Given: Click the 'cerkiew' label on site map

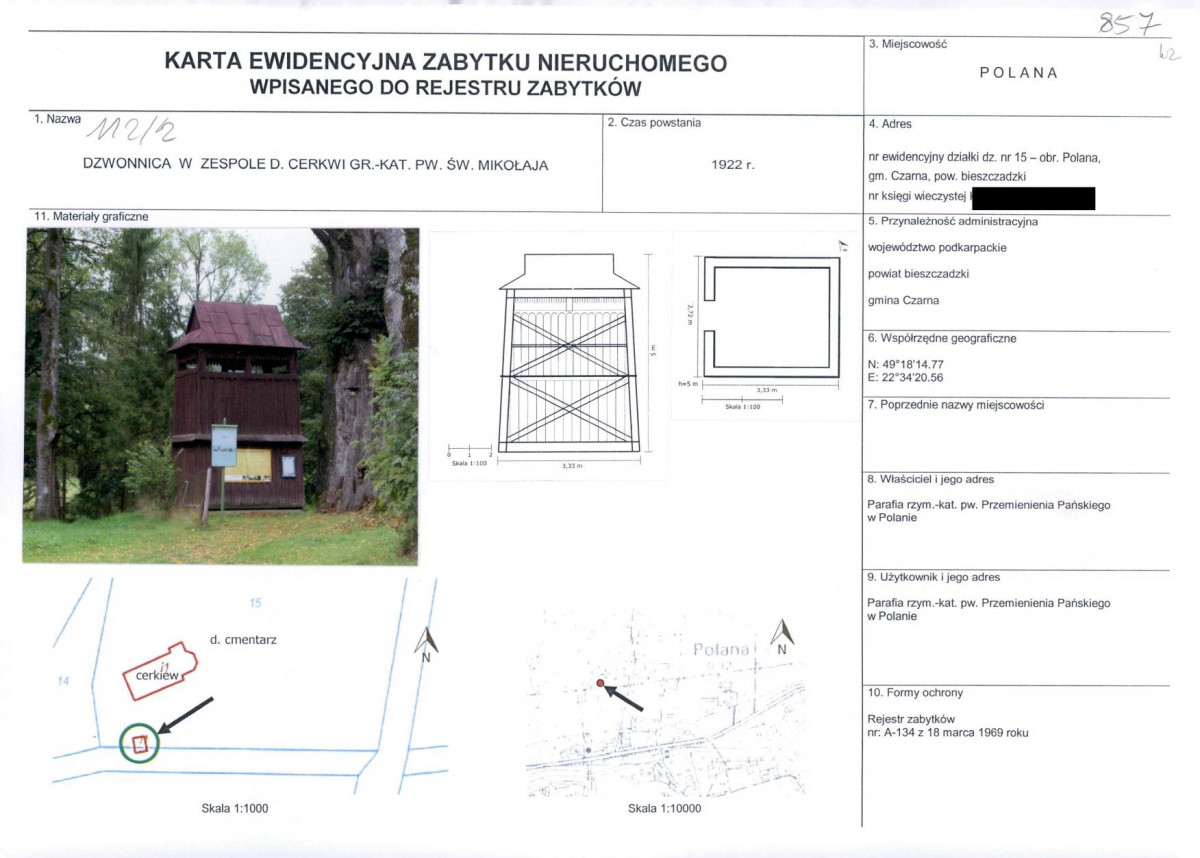Looking at the screenshot, I should pyautogui.click(x=156, y=676).
